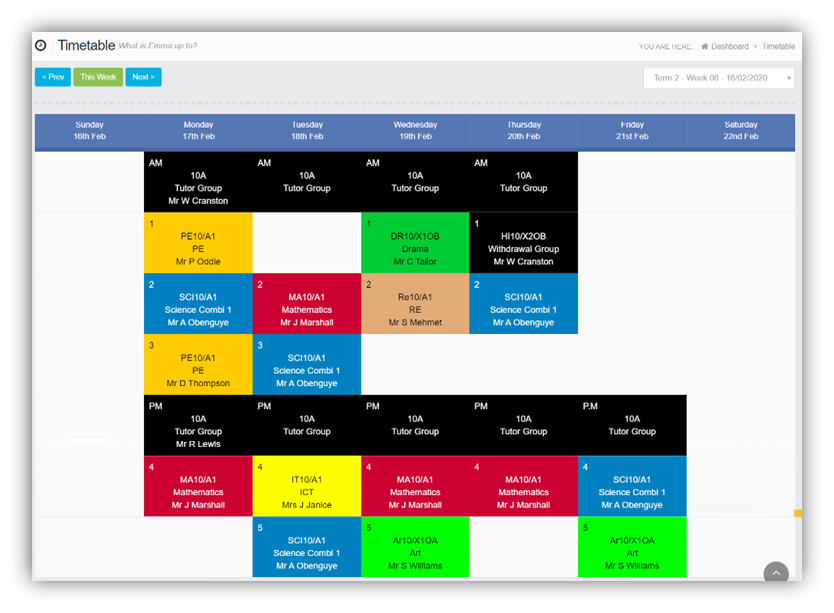Open the Dashboard breadcrumb link
The width and height of the screenshot is (834, 613).
click(x=729, y=46)
